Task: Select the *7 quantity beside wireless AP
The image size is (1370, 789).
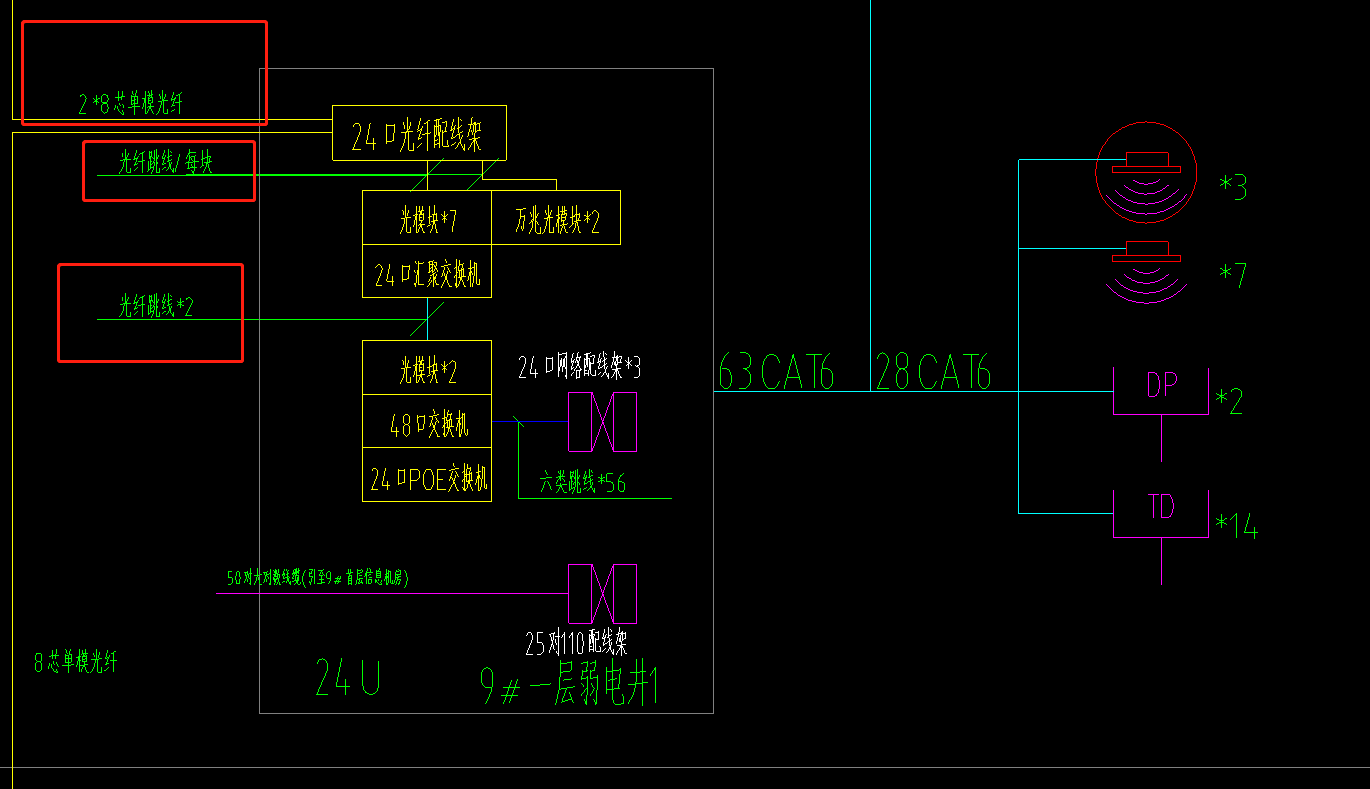Action: pos(1233,275)
